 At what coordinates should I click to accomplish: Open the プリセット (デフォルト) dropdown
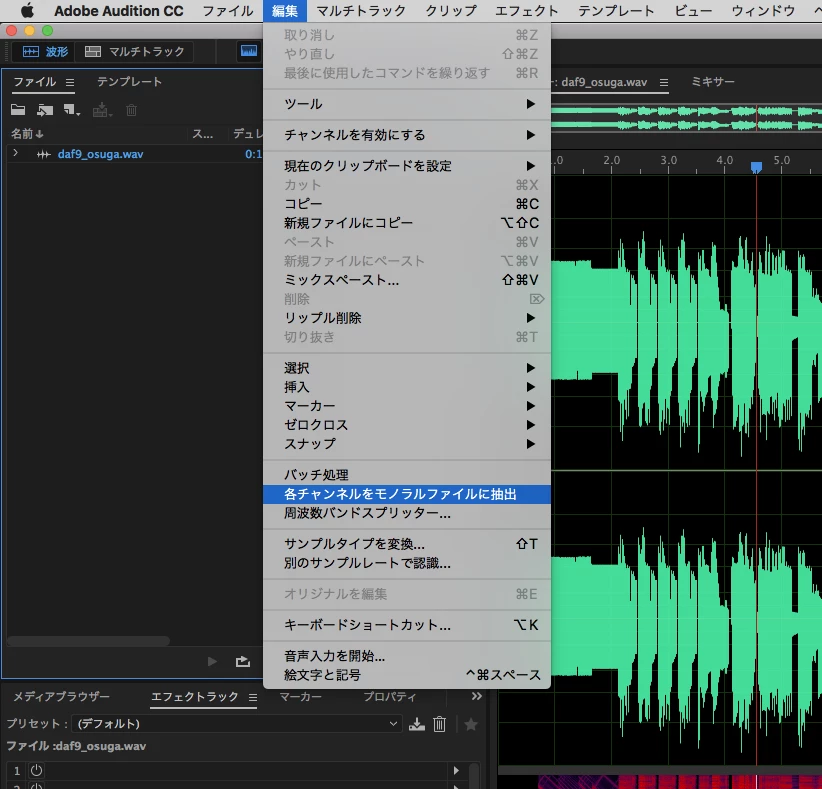point(236,723)
